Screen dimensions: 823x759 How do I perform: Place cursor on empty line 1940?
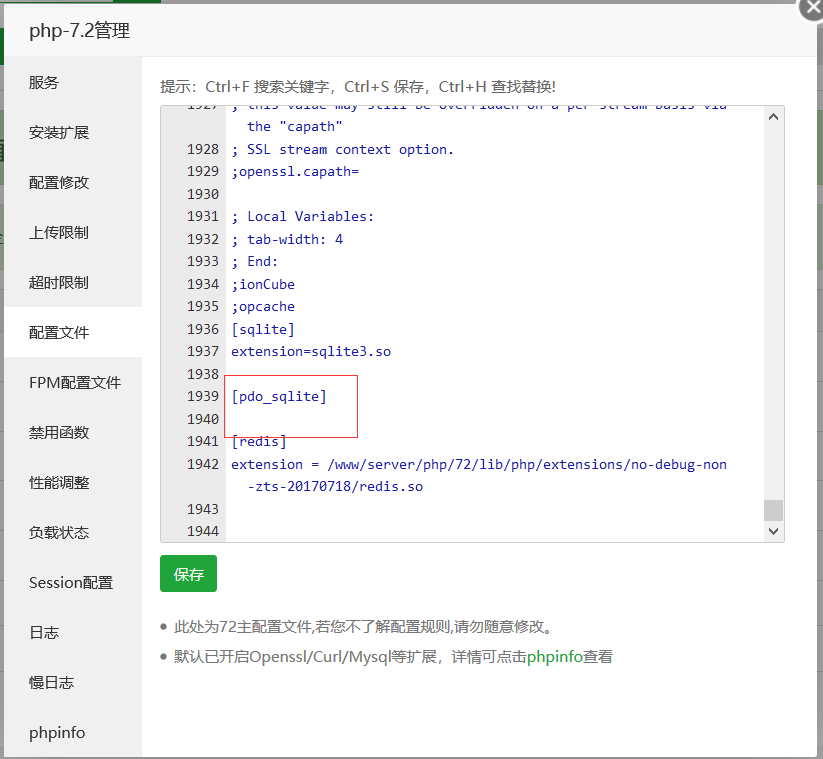[x=493, y=419]
